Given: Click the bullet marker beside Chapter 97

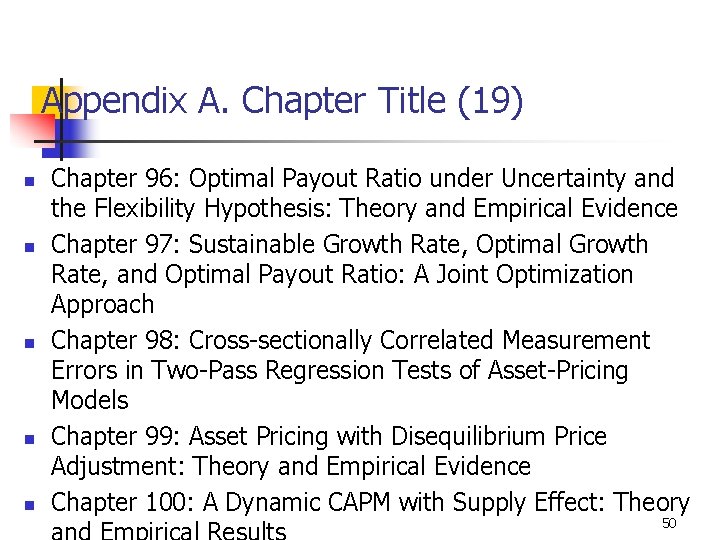Looking at the screenshot, I should coord(30,247).
